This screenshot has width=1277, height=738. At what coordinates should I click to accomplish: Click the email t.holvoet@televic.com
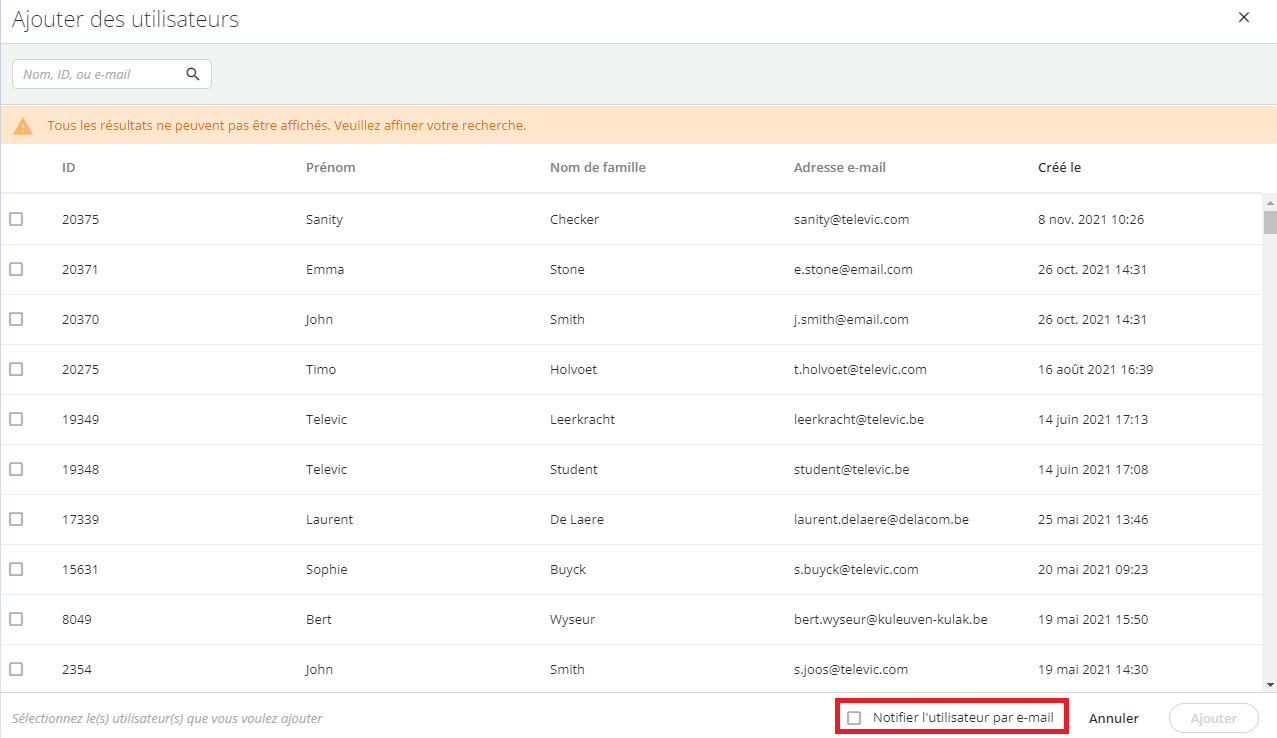pyautogui.click(x=860, y=369)
